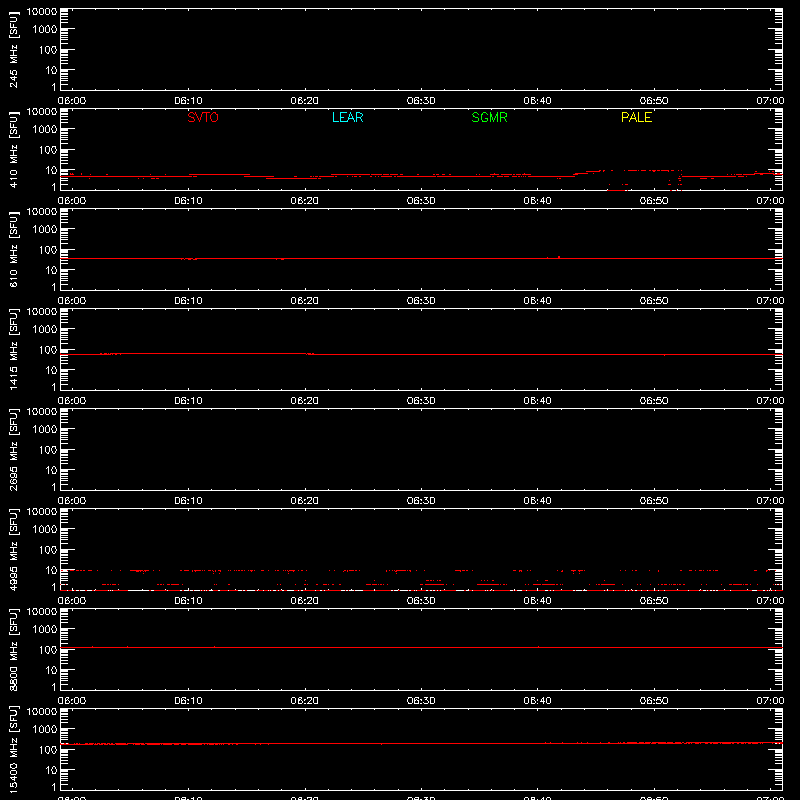This screenshot has height=800, width=800.
Task: Click the 15400 MHz [SFU] axis title
Action: click(13, 749)
